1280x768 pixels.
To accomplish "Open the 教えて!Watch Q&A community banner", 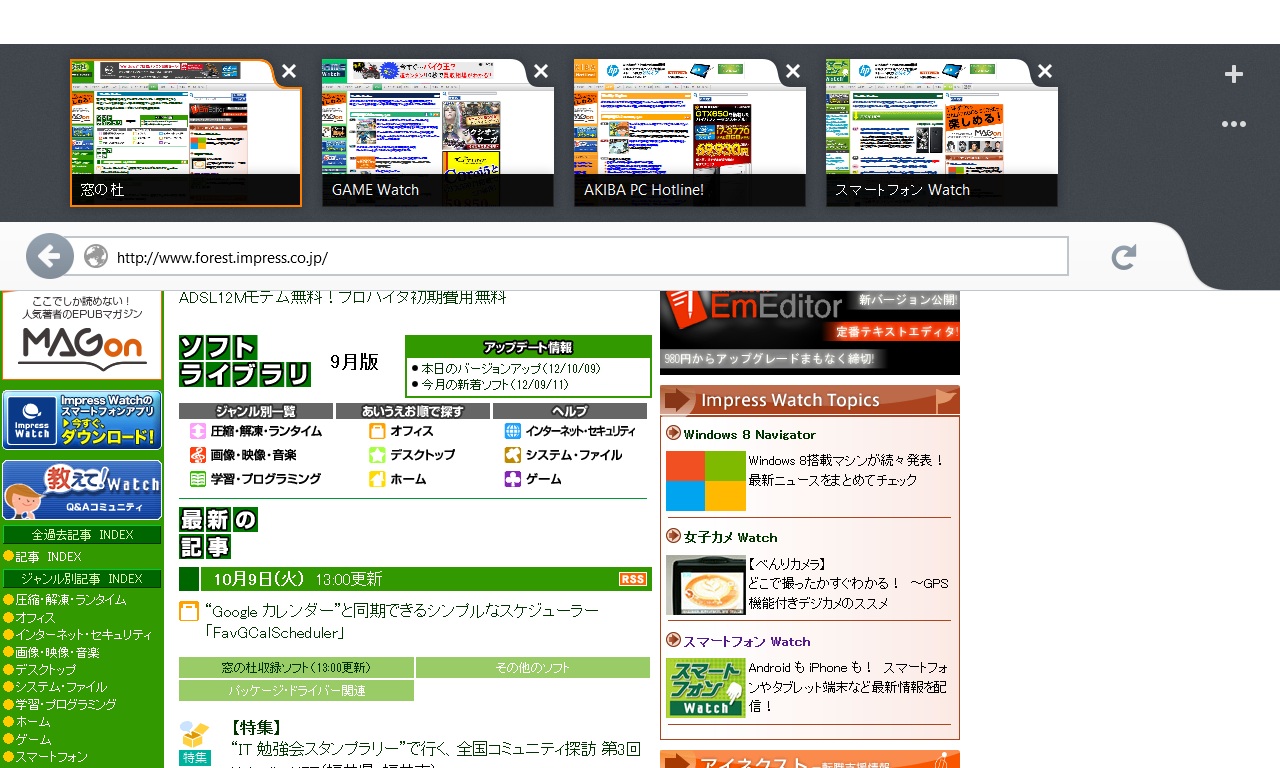I will point(82,489).
